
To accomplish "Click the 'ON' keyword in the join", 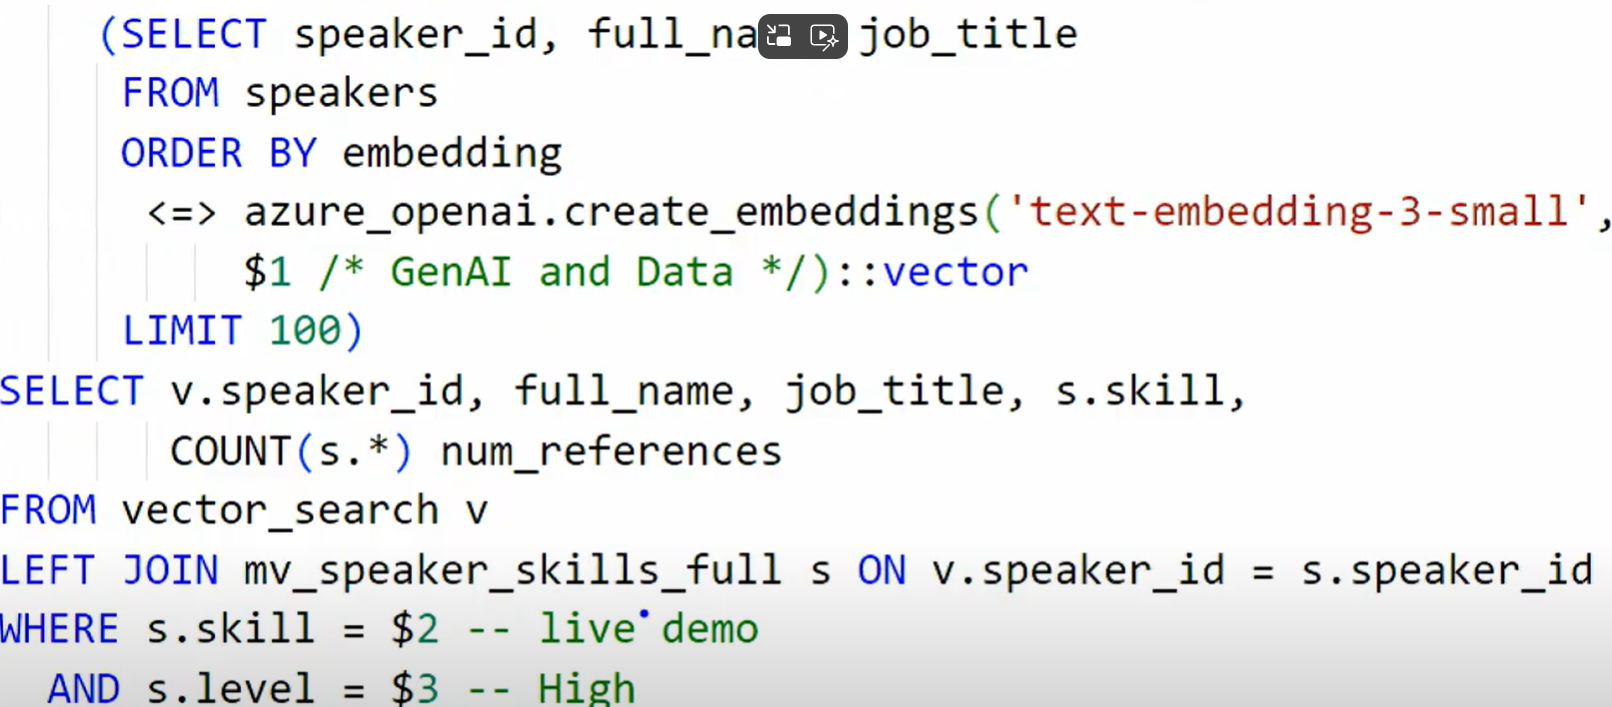I will pos(882,570).
